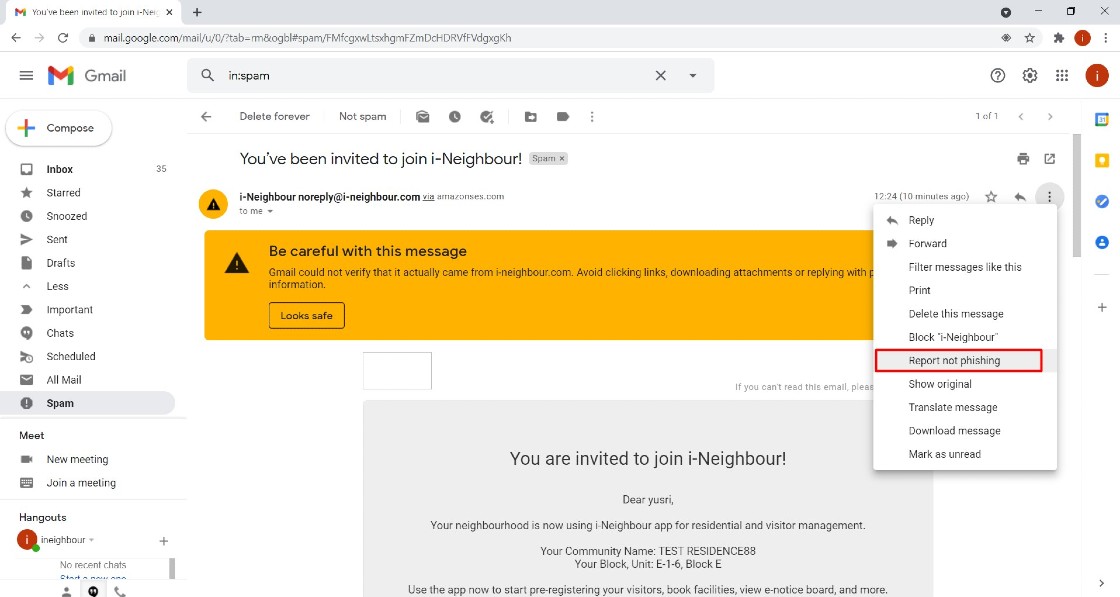
Task: Remove the Spam label chip
Action: tap(562, 159)
